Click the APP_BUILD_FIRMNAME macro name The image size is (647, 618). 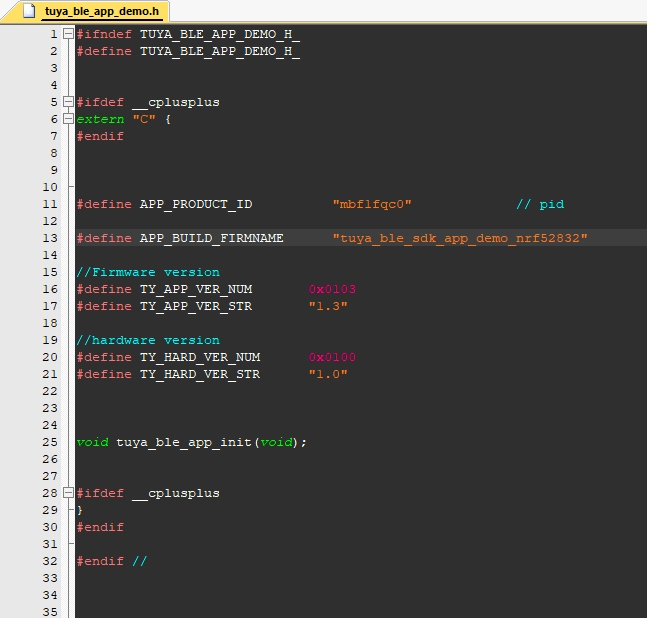(x=211, y=238)
